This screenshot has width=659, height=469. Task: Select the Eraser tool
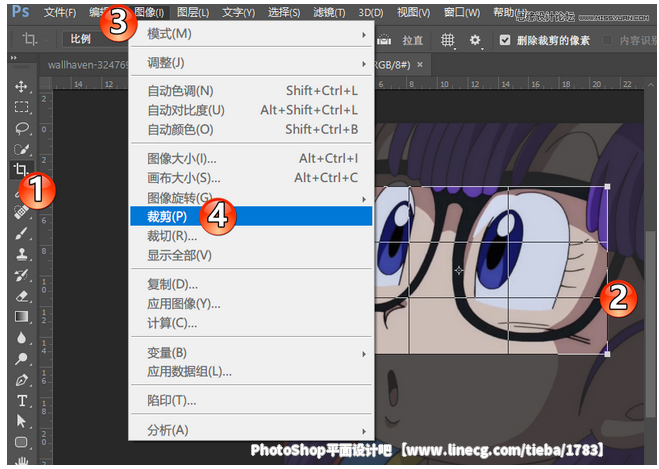[21, 296]
